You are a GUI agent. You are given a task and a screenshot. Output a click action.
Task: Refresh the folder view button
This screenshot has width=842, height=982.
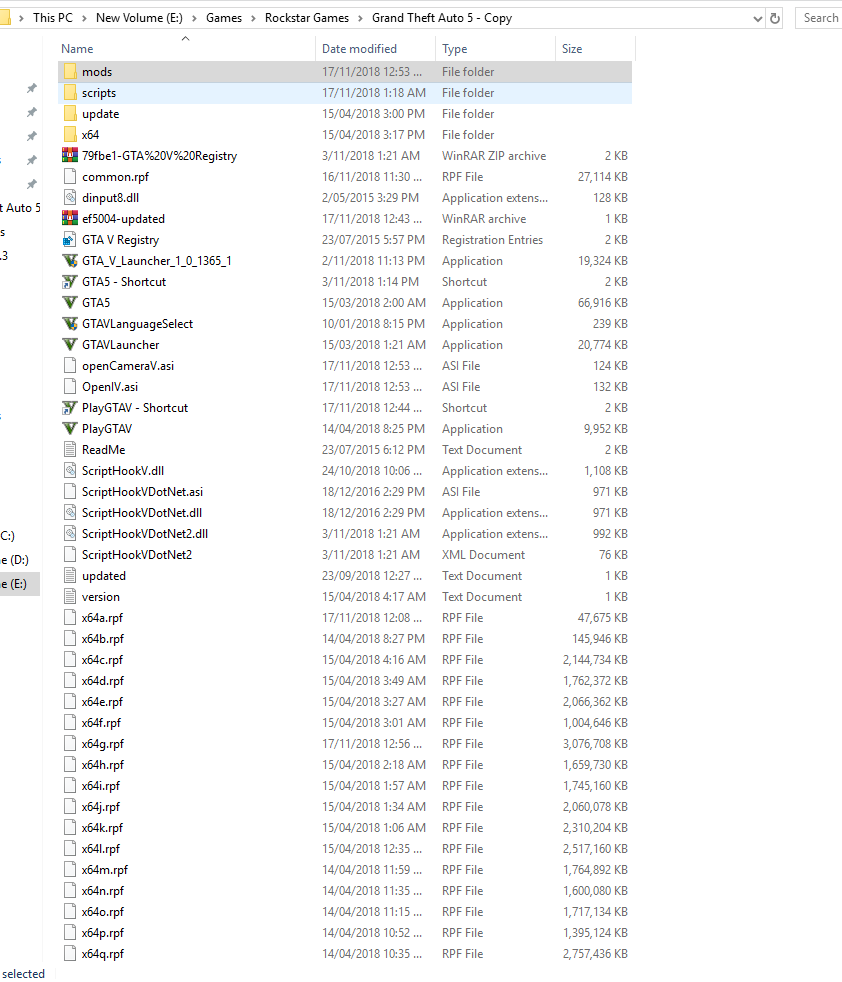[775, 18]
